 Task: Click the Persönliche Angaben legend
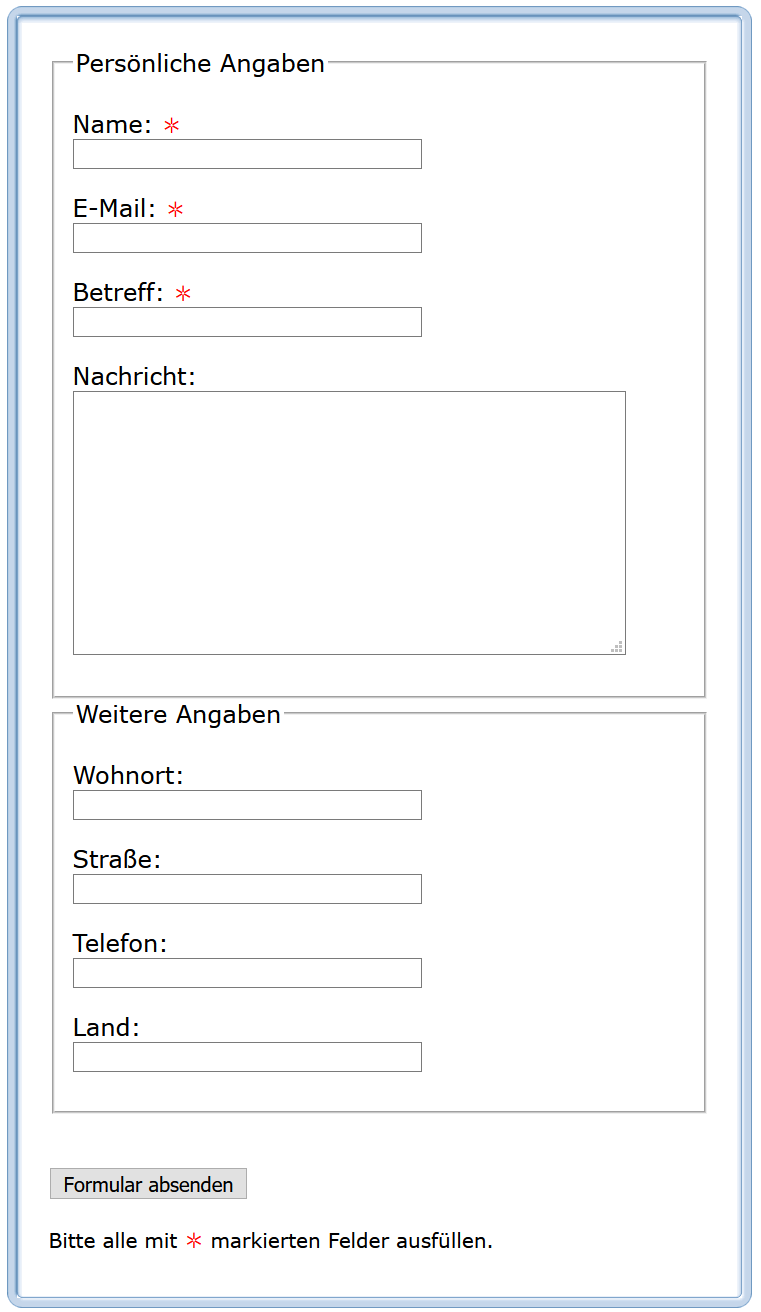tap(200, 64)
